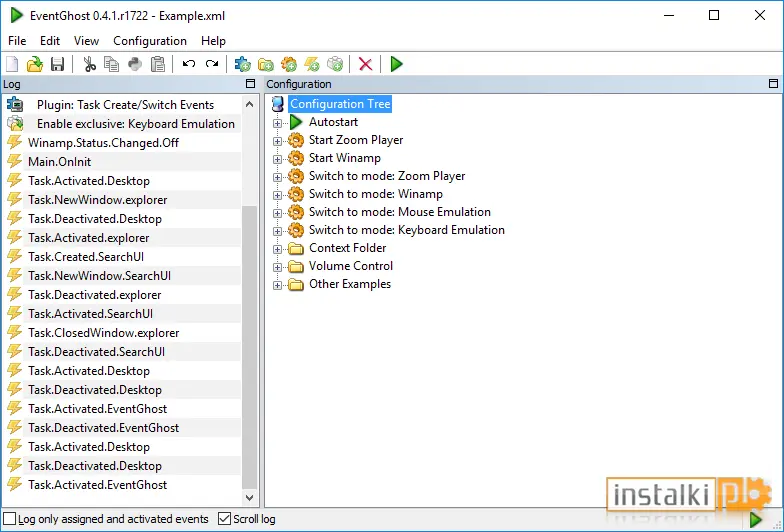Screen dimensions: 784x532
Task: Save the configuration with floppy icon
Action: pyautogui.click(x=58, y=64)
